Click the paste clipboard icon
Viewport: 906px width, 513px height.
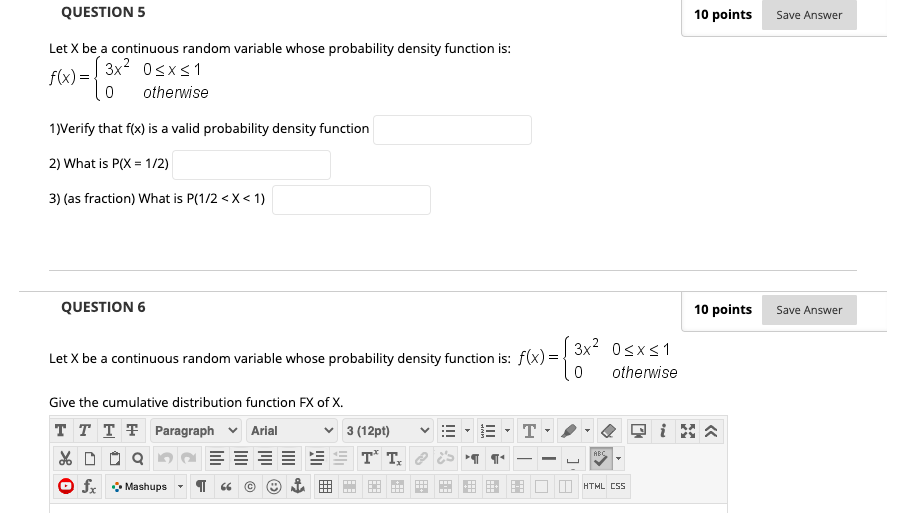114,459
